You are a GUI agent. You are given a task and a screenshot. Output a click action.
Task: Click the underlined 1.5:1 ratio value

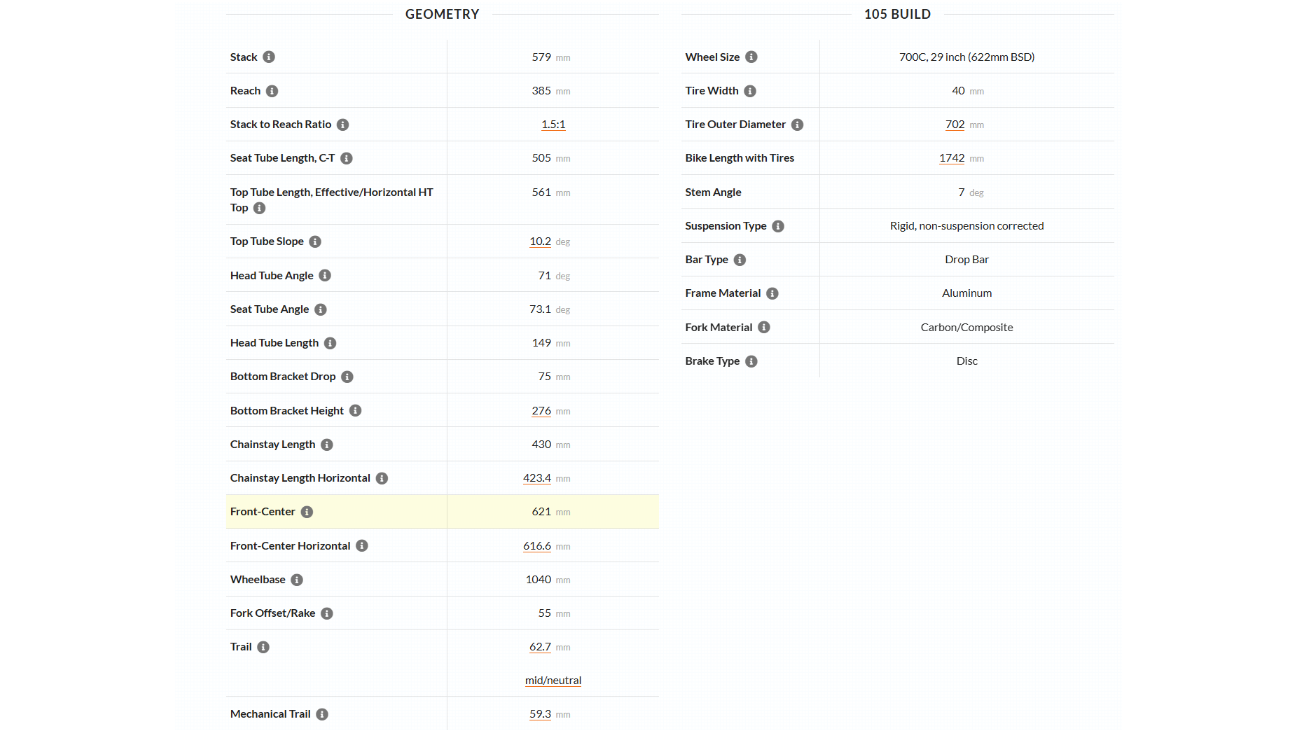tap(553, 125)
